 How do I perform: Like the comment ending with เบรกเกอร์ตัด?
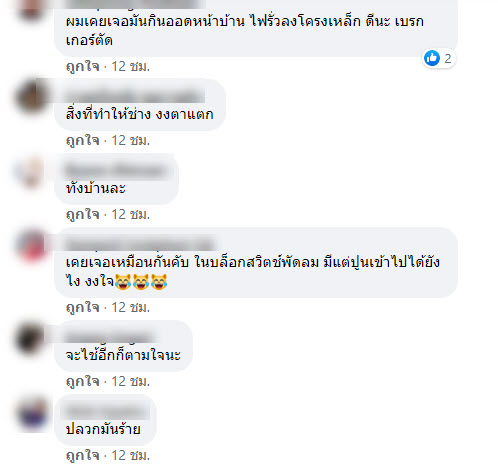(83, 67)
